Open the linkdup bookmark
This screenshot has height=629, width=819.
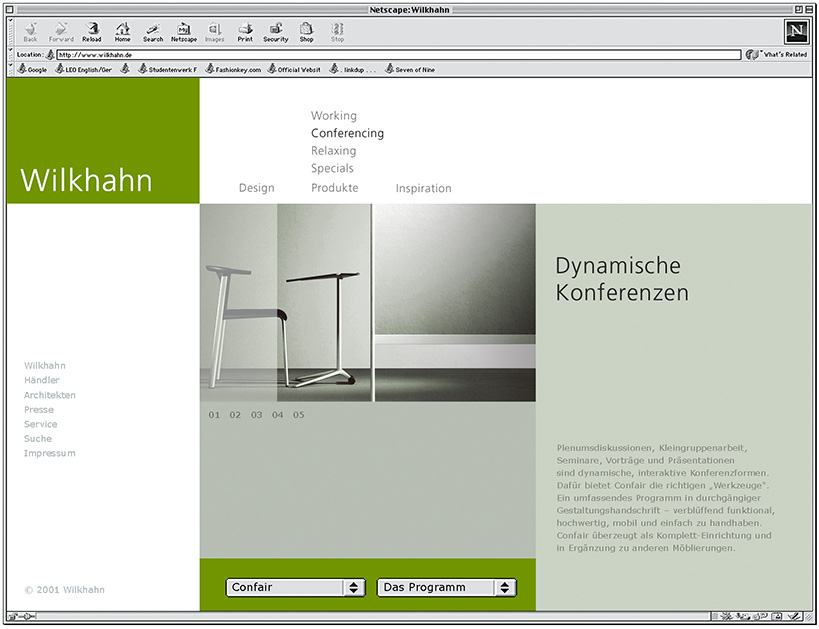tap(353, 69)
